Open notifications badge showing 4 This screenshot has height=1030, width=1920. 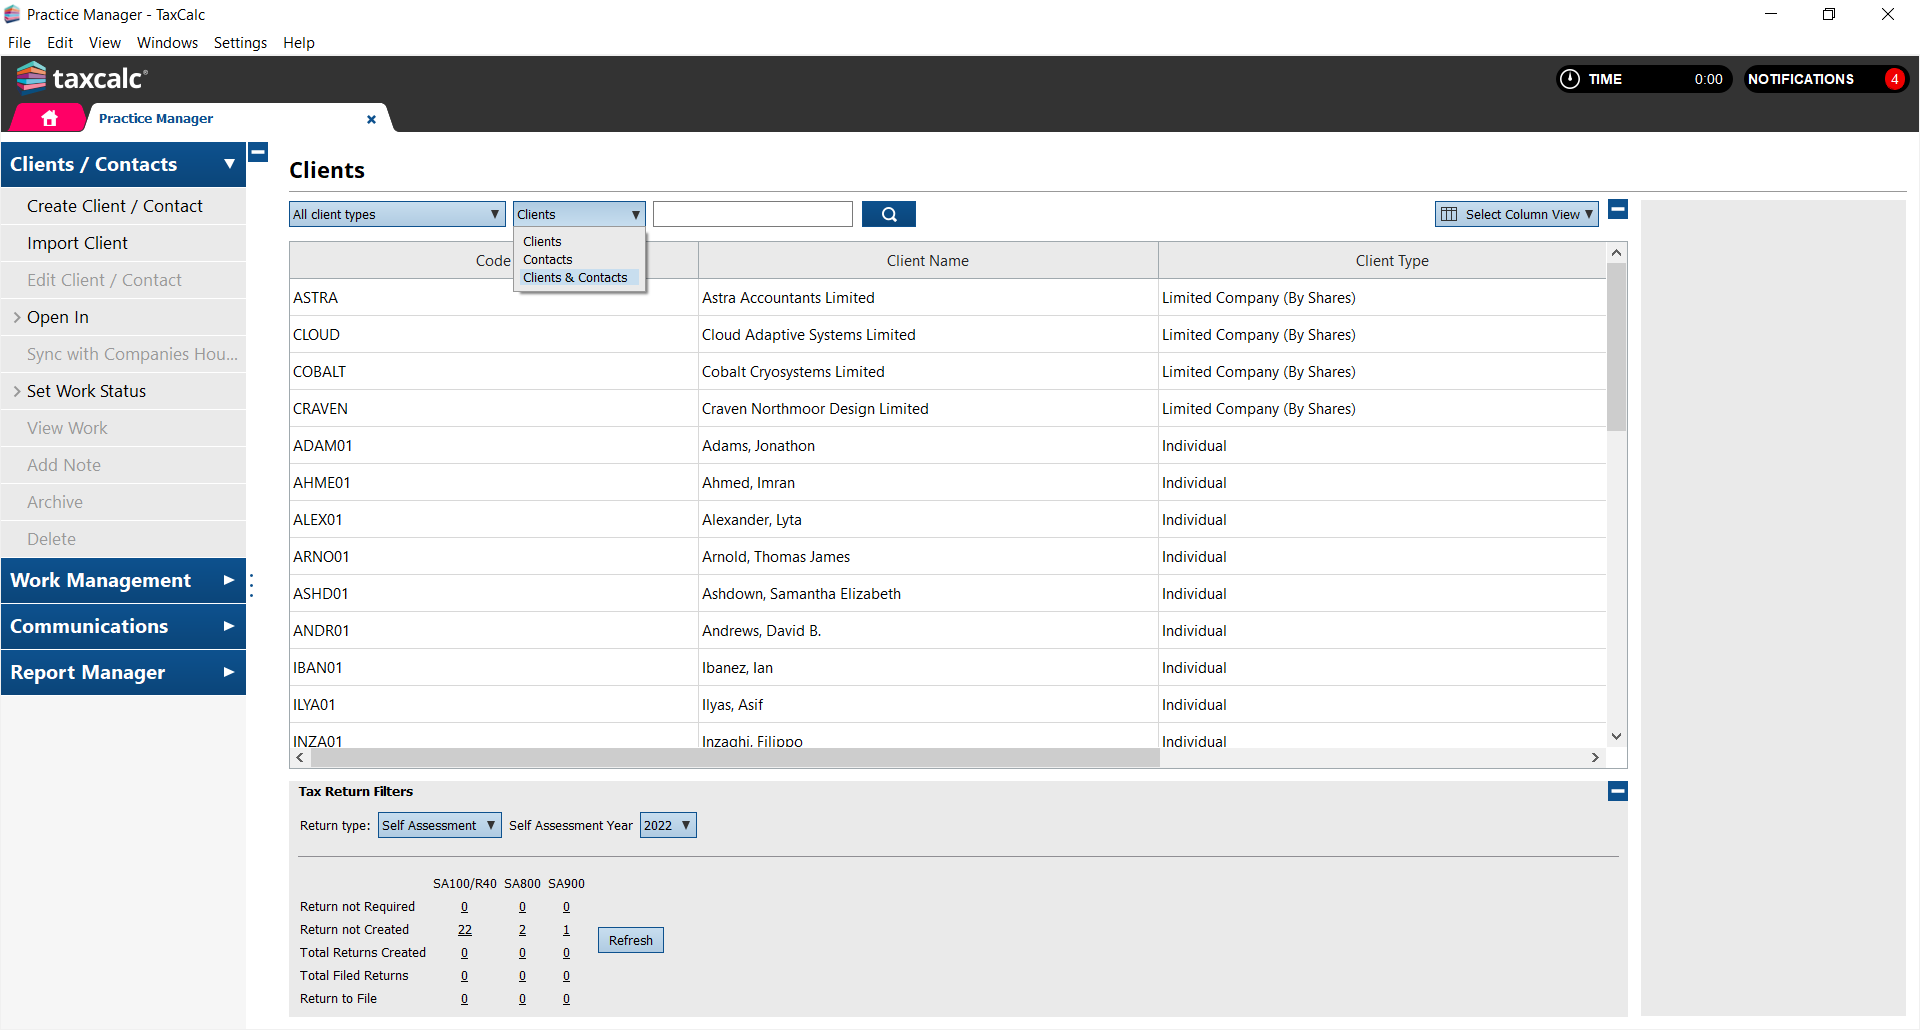click(x=1893, y=79)
